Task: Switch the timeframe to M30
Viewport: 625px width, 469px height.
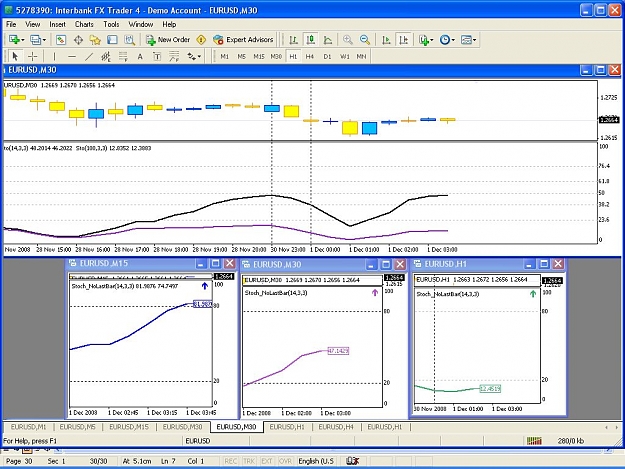Action: click(x=276, y=57)
